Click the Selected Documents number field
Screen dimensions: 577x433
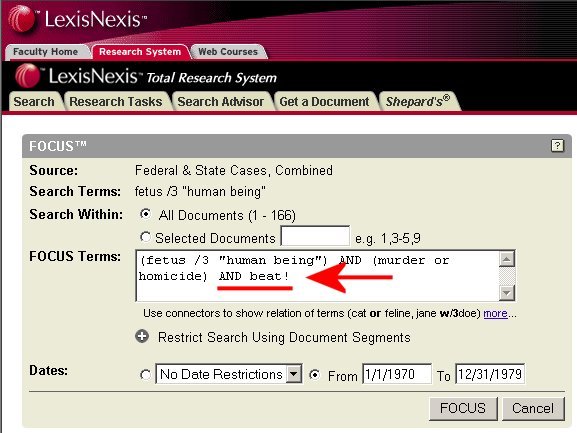pyautogui.click(x=315, y=236)
